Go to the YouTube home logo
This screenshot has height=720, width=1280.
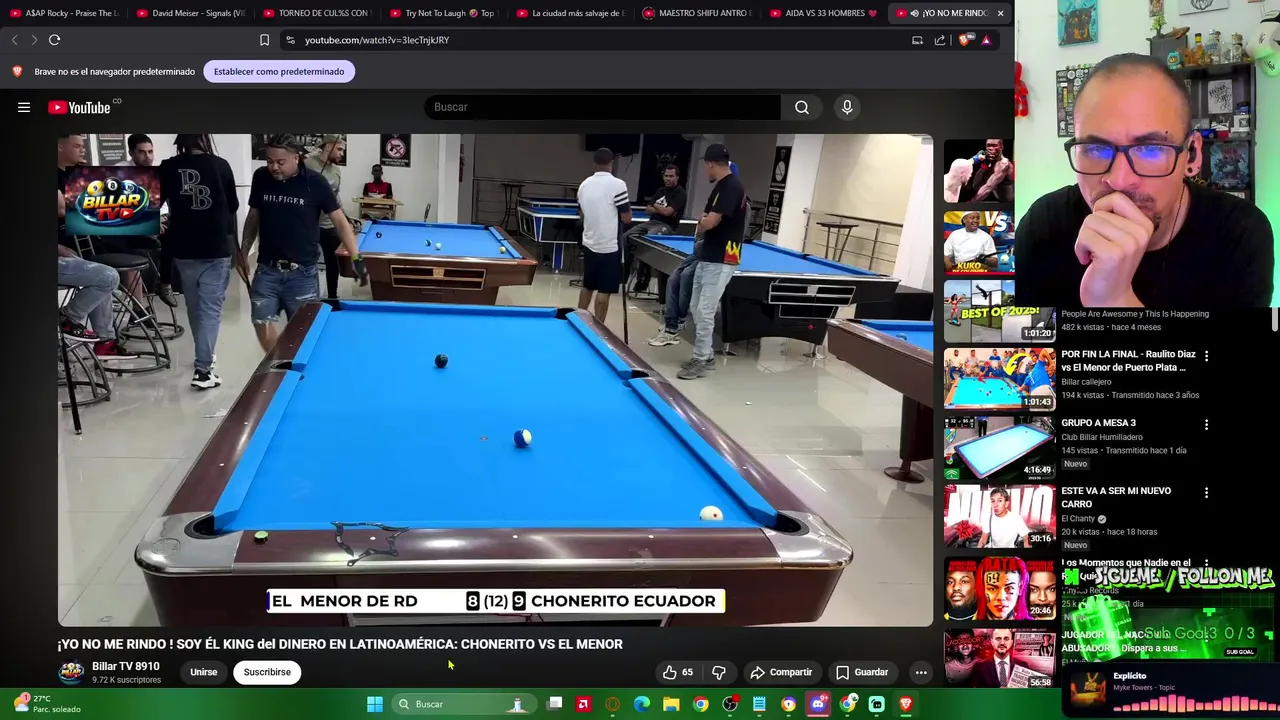[79, 107]
